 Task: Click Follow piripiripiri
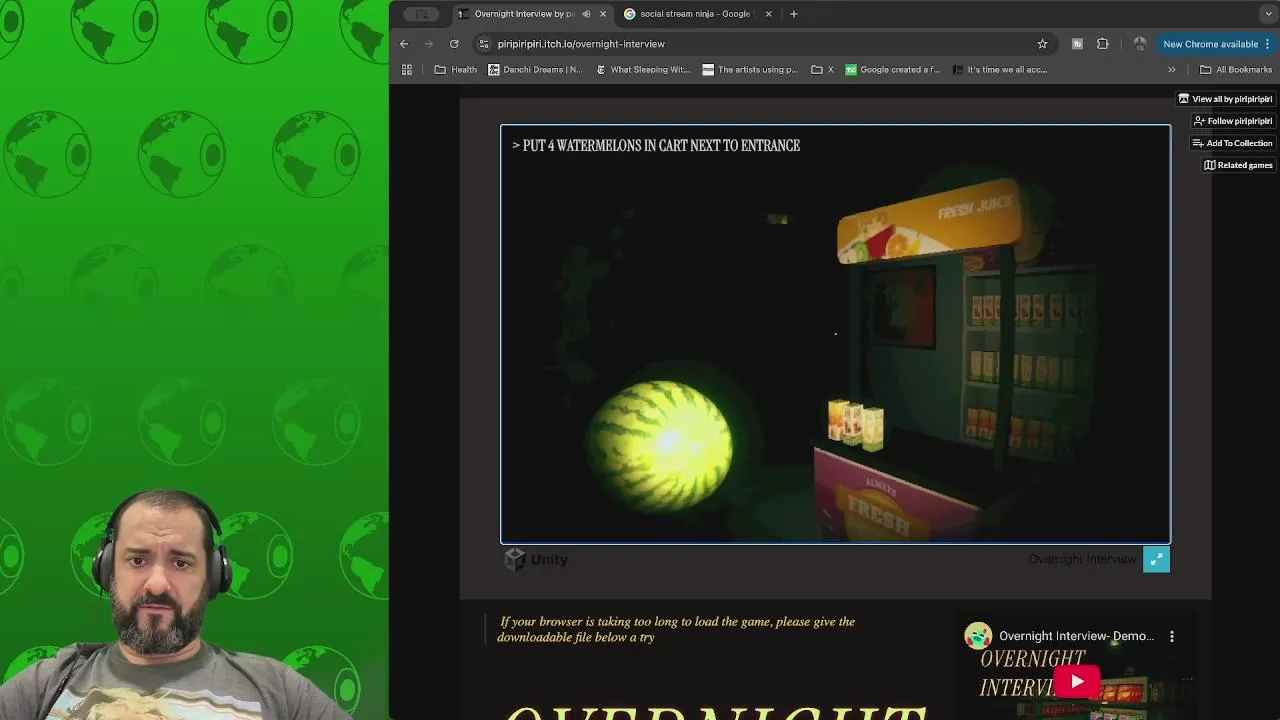1232,121
